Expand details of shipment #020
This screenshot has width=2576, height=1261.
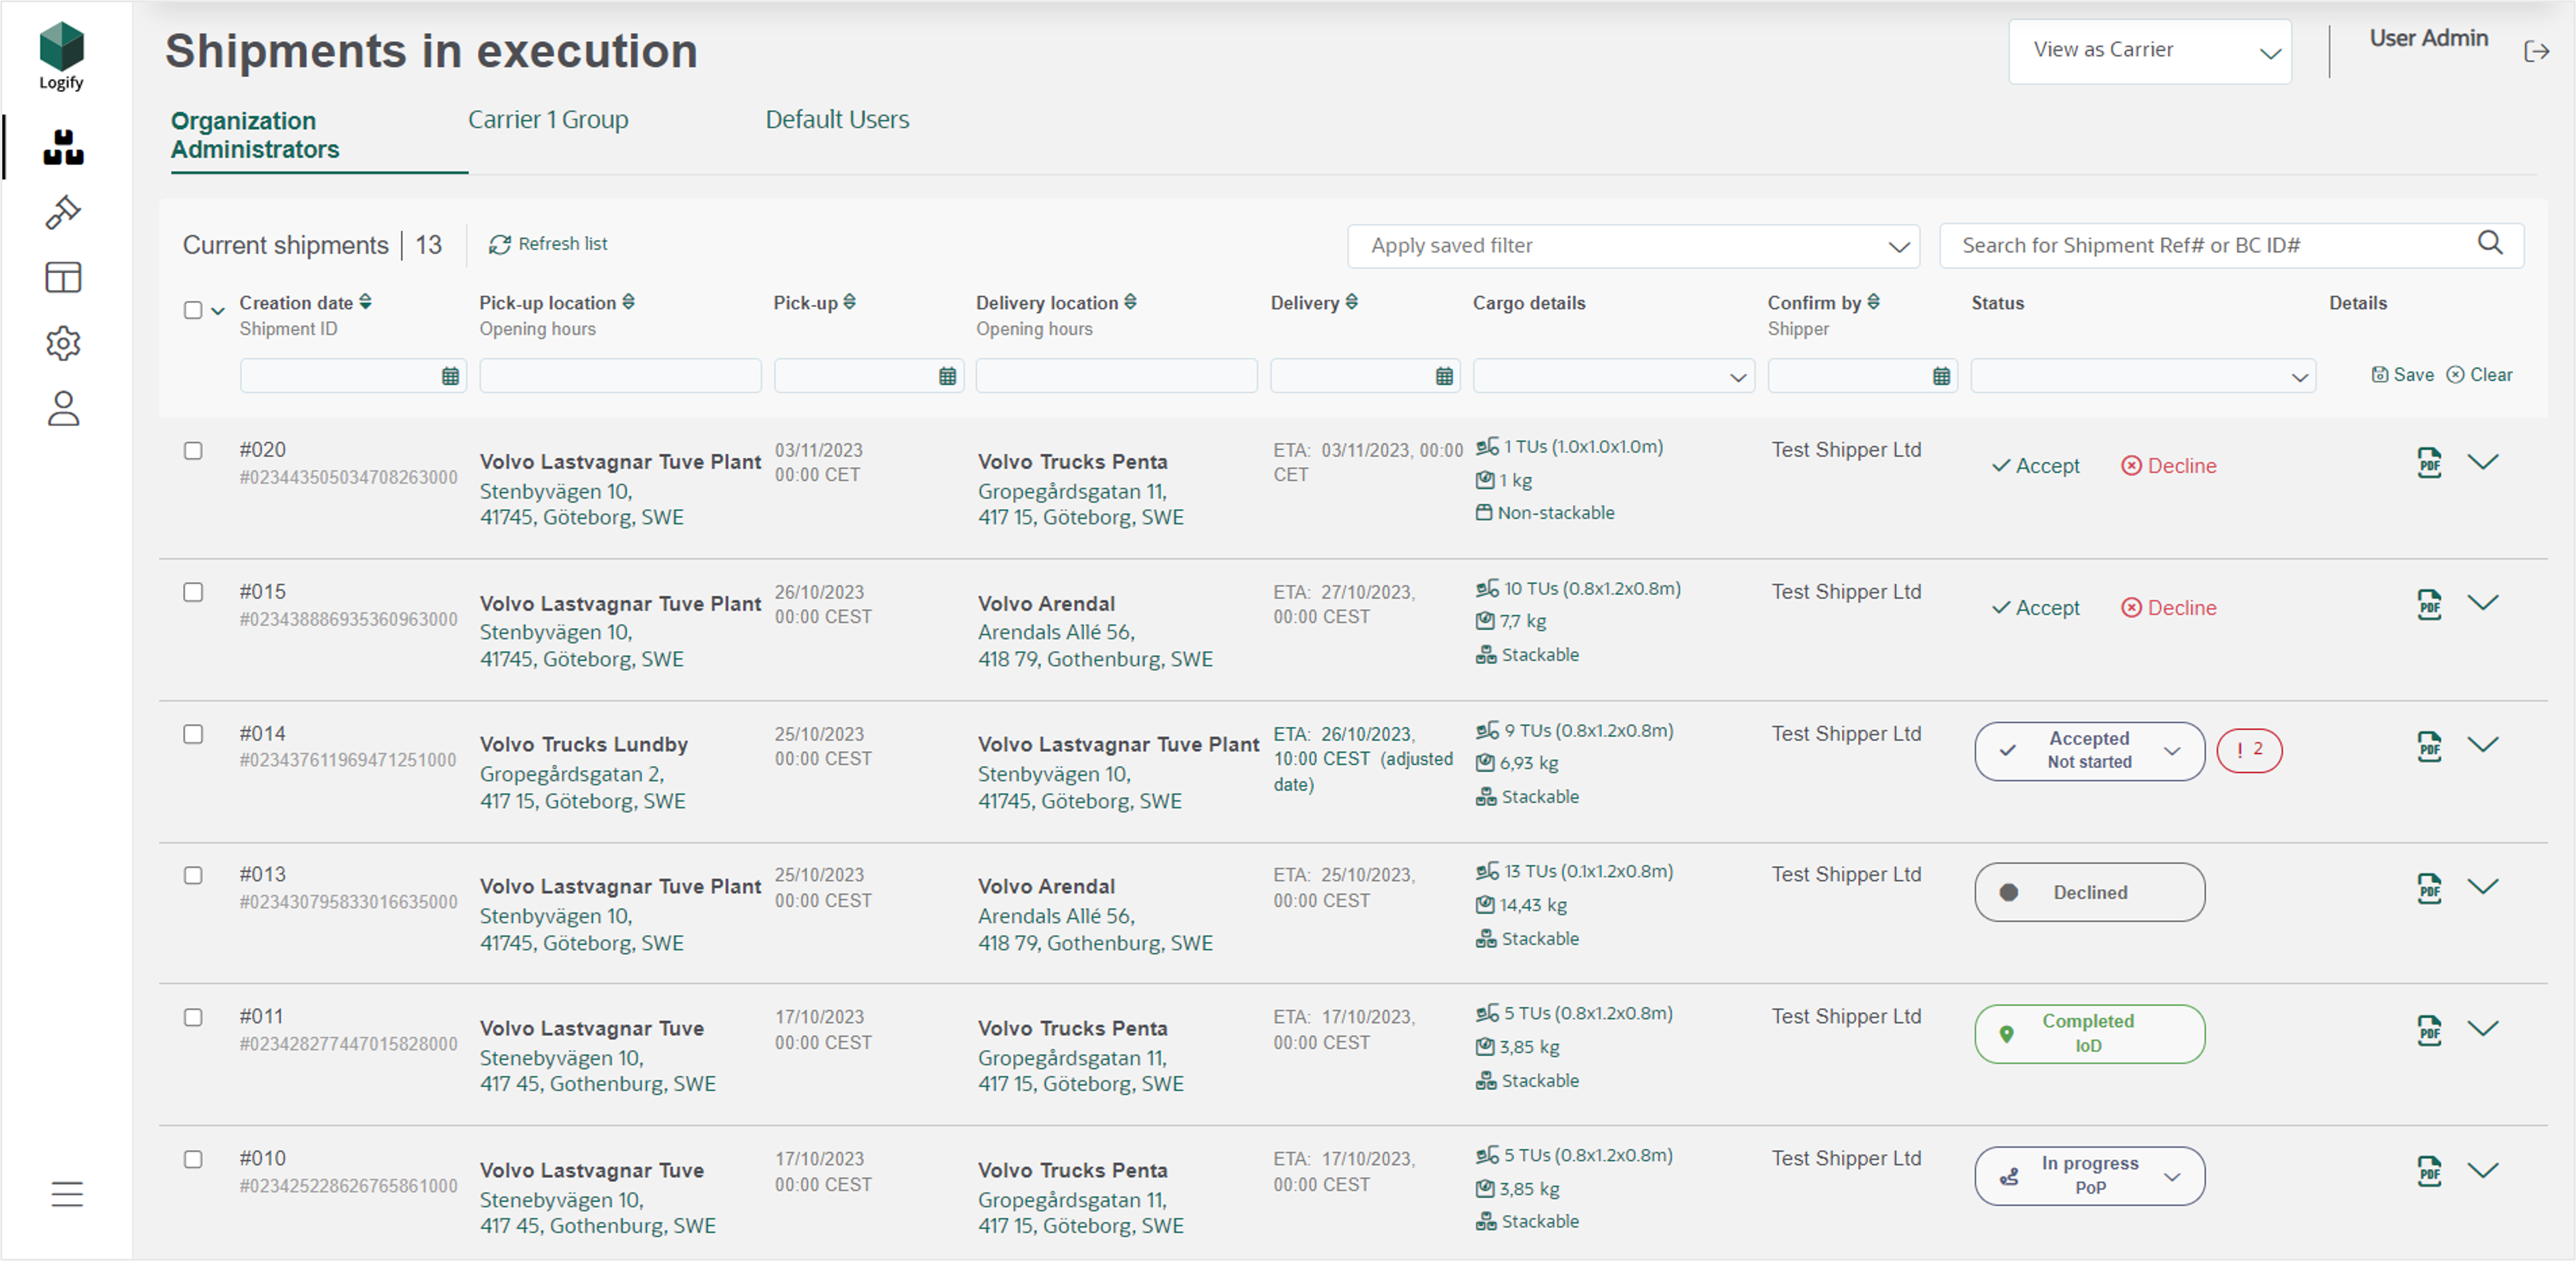[x=2483, y=461]
